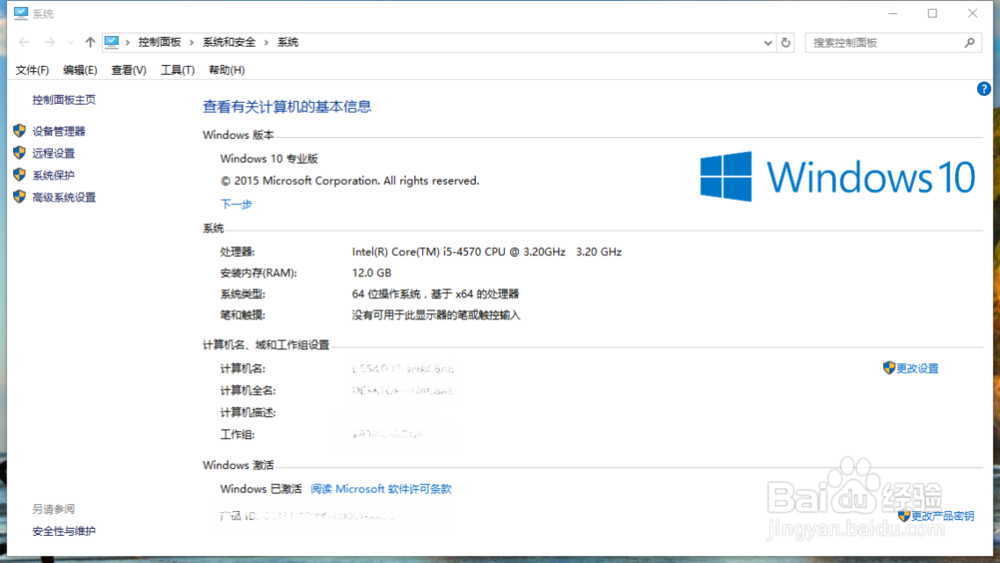Click the 没有可用于此显示器的笔或触控输入 text
Image resolution: width=1000 pixels, height=563 pixels.
[x=436, y=315]
